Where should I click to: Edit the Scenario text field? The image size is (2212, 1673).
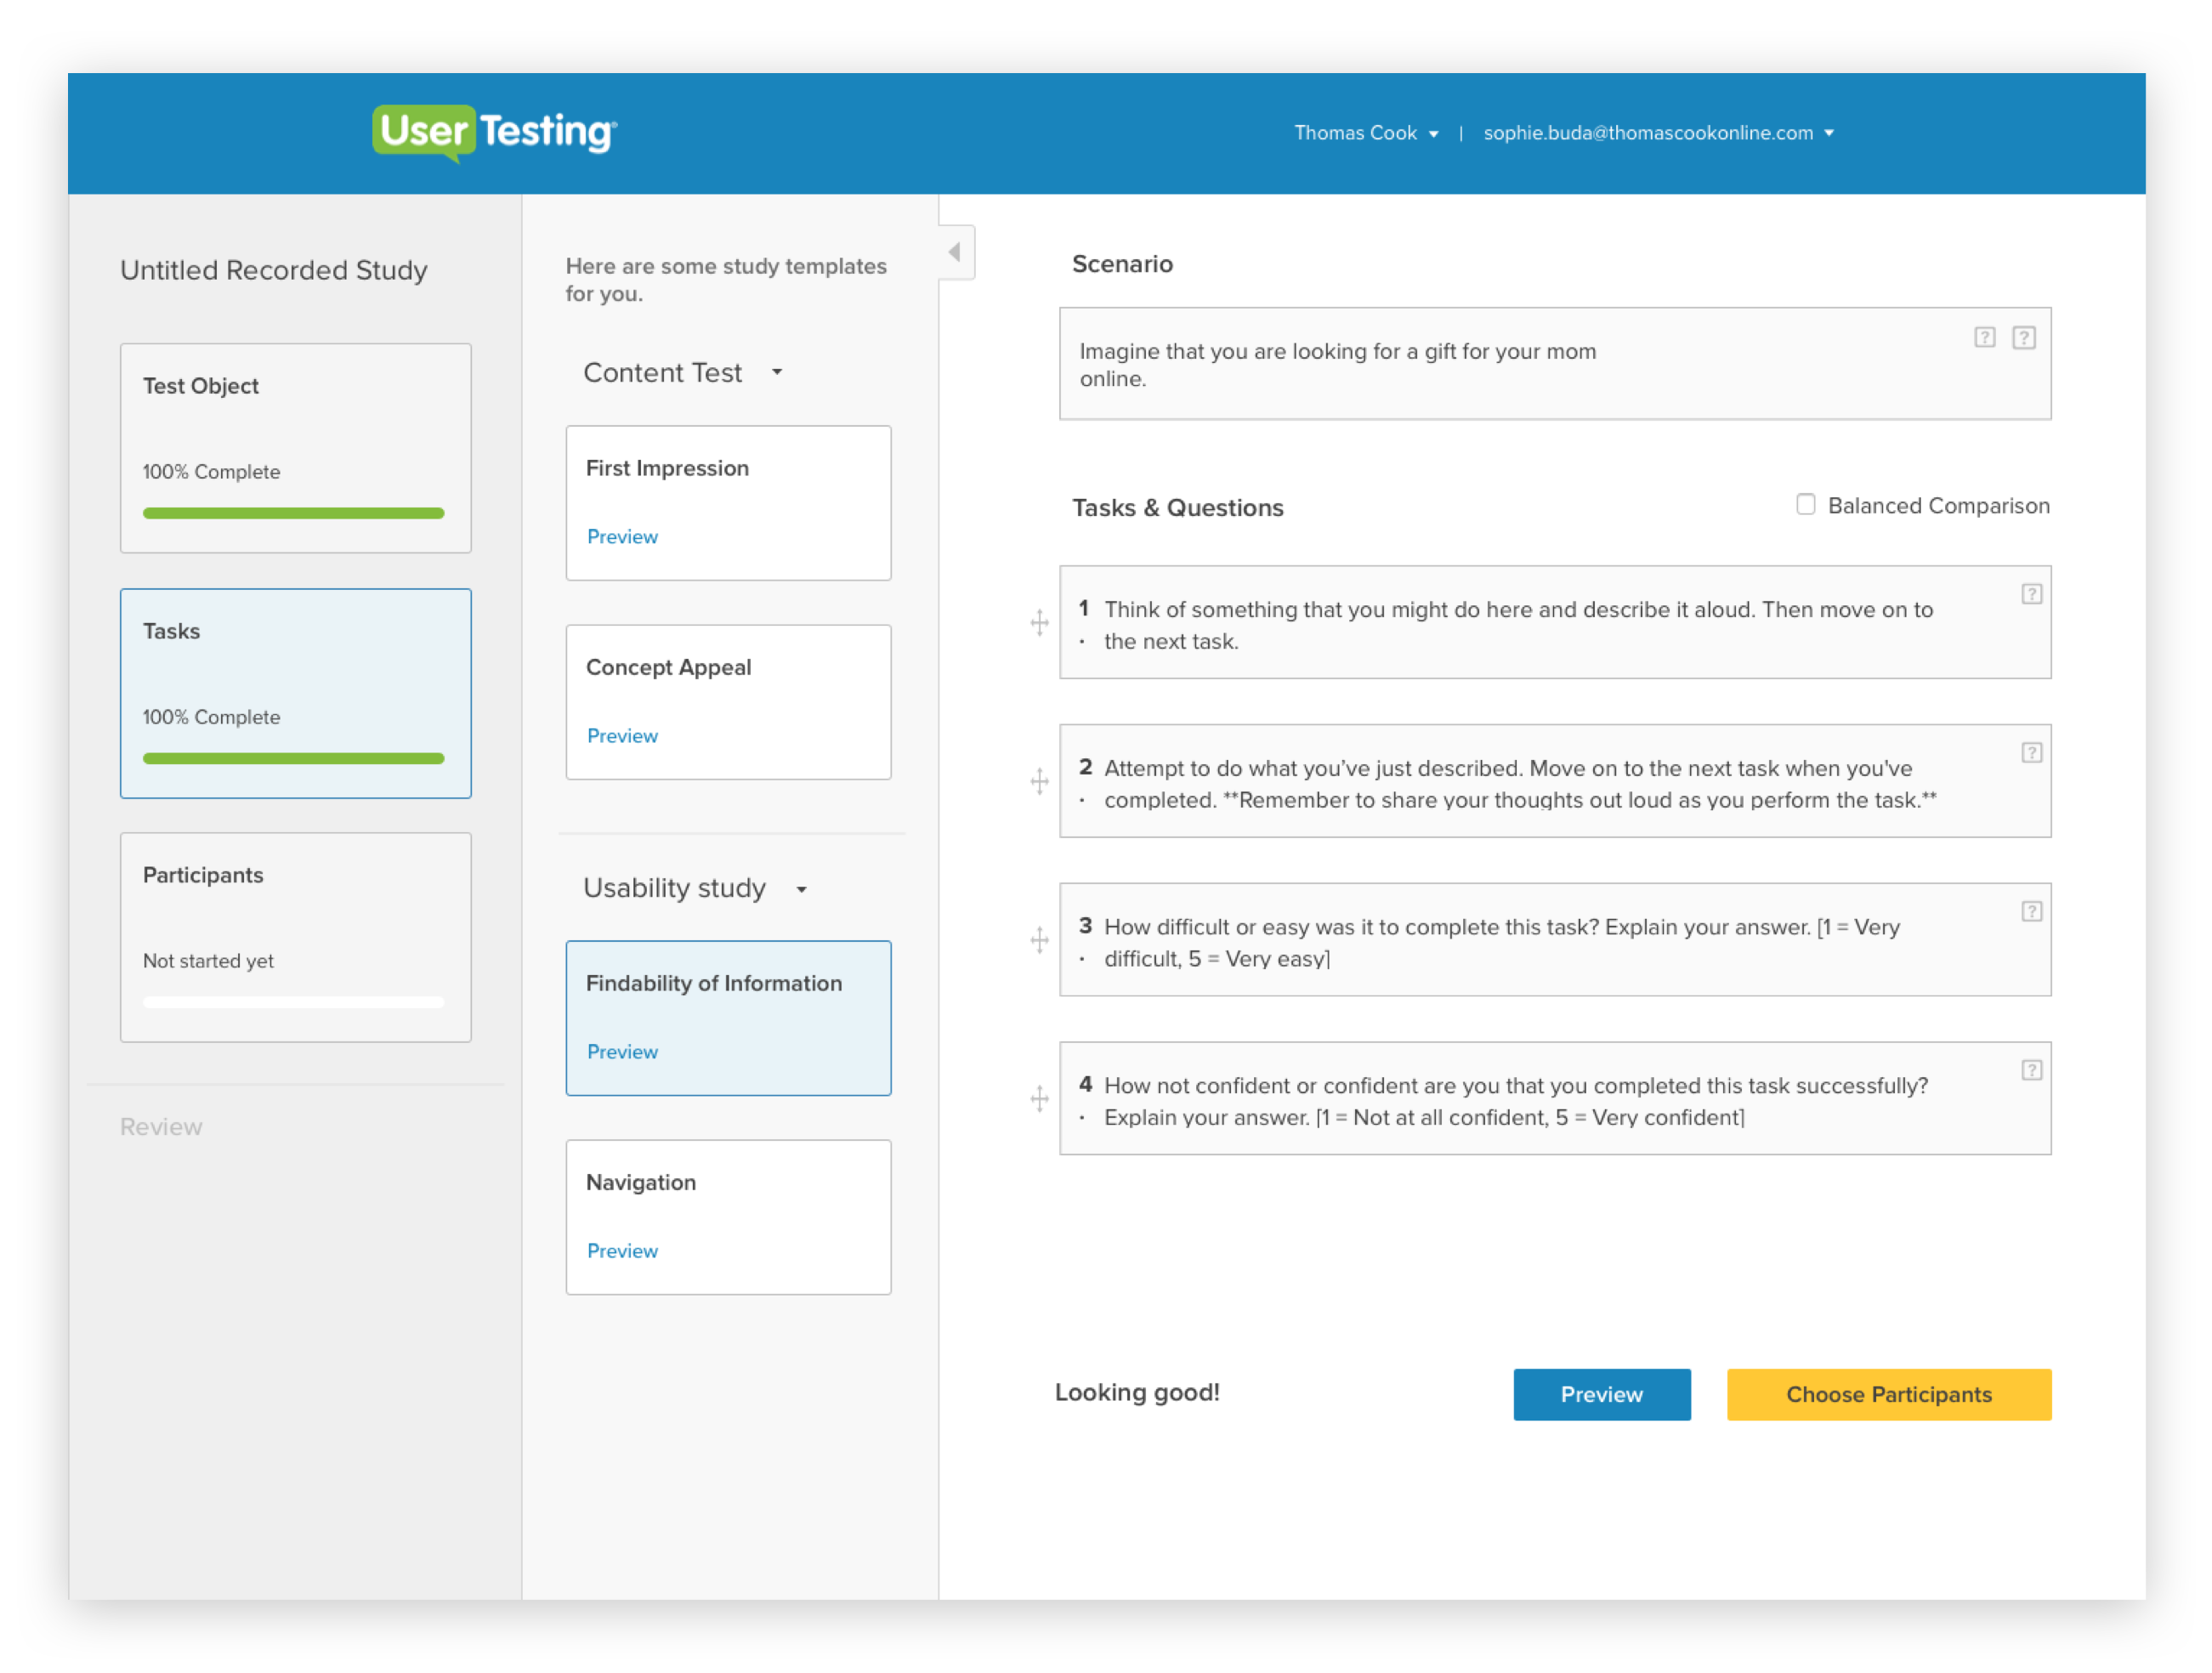pyautogui.click(x=1555, y=364)
